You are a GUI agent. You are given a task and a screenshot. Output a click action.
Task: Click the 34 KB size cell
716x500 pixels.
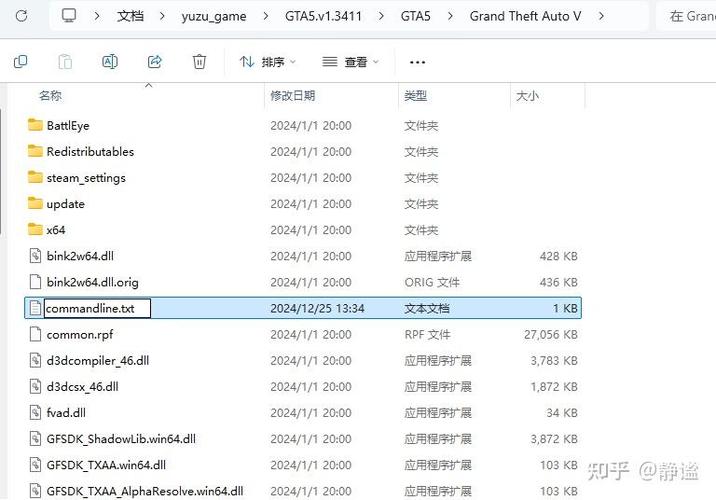click(x=562, y=413)
